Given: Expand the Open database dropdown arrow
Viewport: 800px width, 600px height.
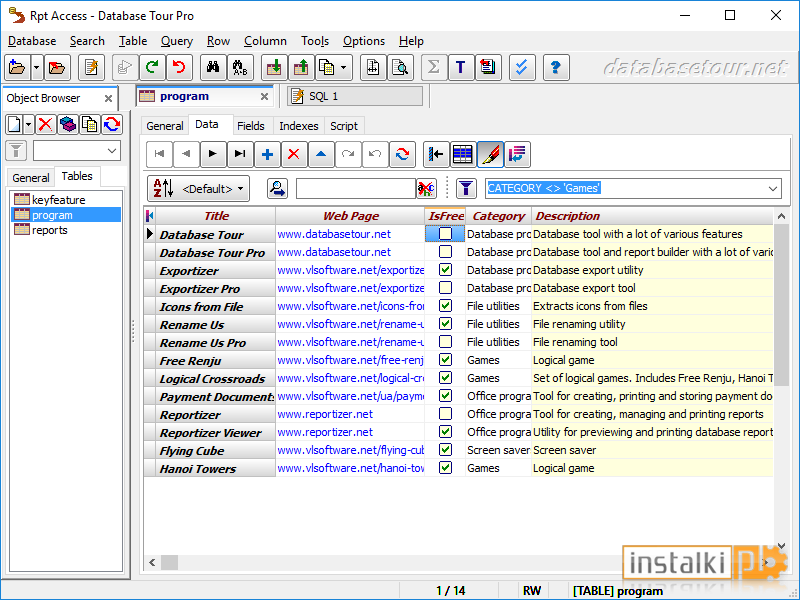Looking at the screenshot, I should pos(36,67).
